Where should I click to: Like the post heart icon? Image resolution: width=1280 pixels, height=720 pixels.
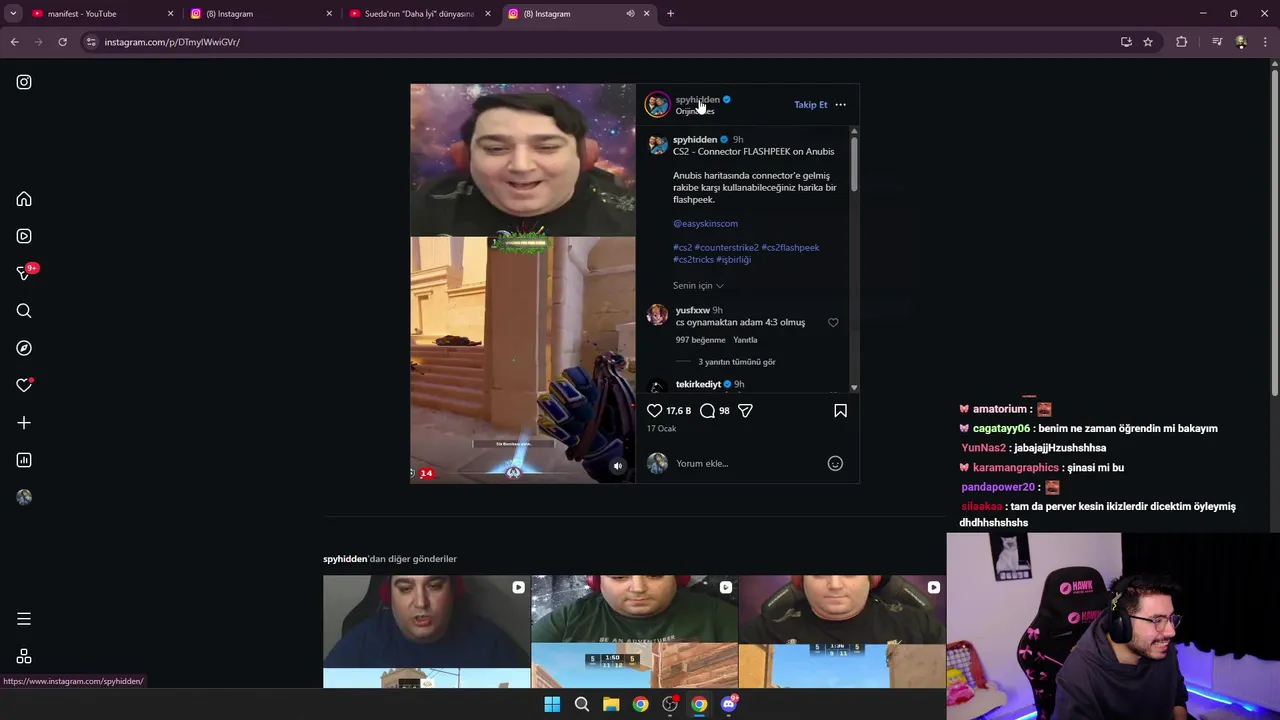tap(654, 410)
